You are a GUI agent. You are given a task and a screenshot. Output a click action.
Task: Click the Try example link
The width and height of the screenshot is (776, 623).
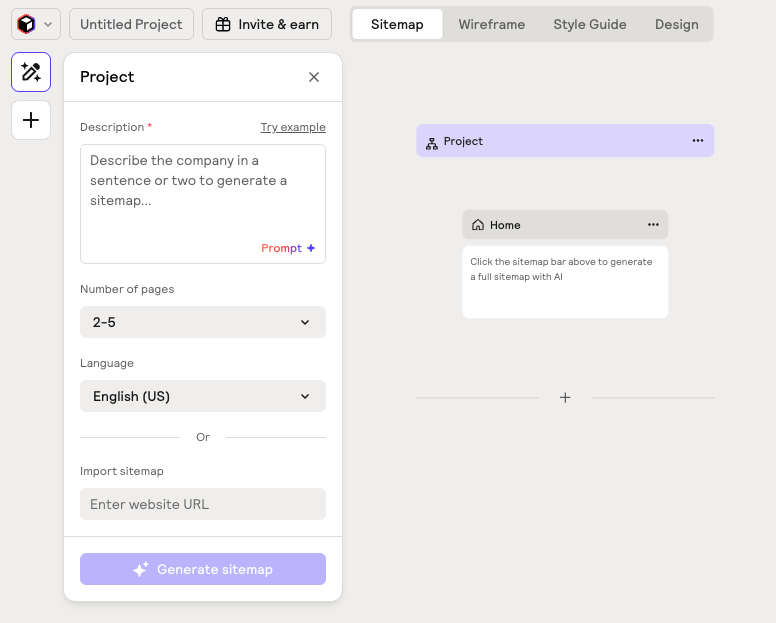(293, 127)
